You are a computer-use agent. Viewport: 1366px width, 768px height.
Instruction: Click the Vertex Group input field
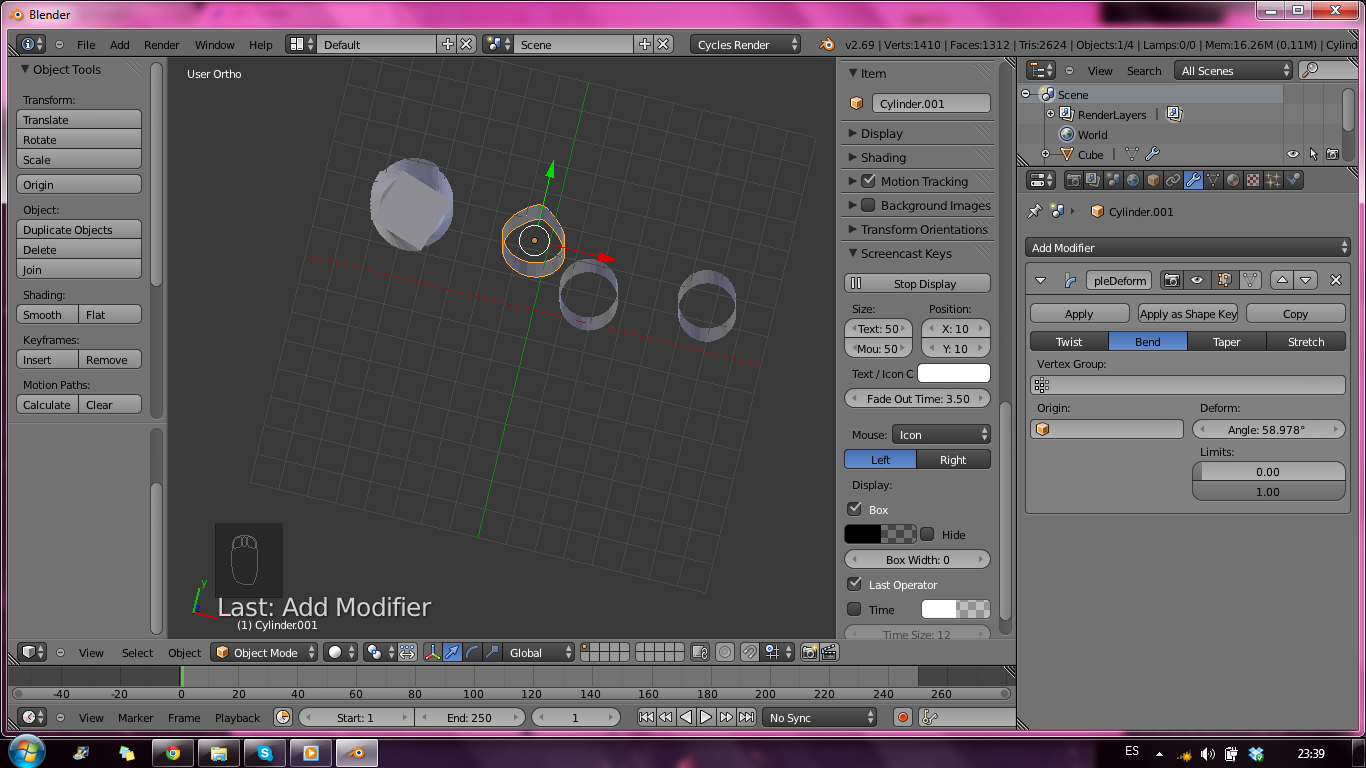[x=1188, y=385]
